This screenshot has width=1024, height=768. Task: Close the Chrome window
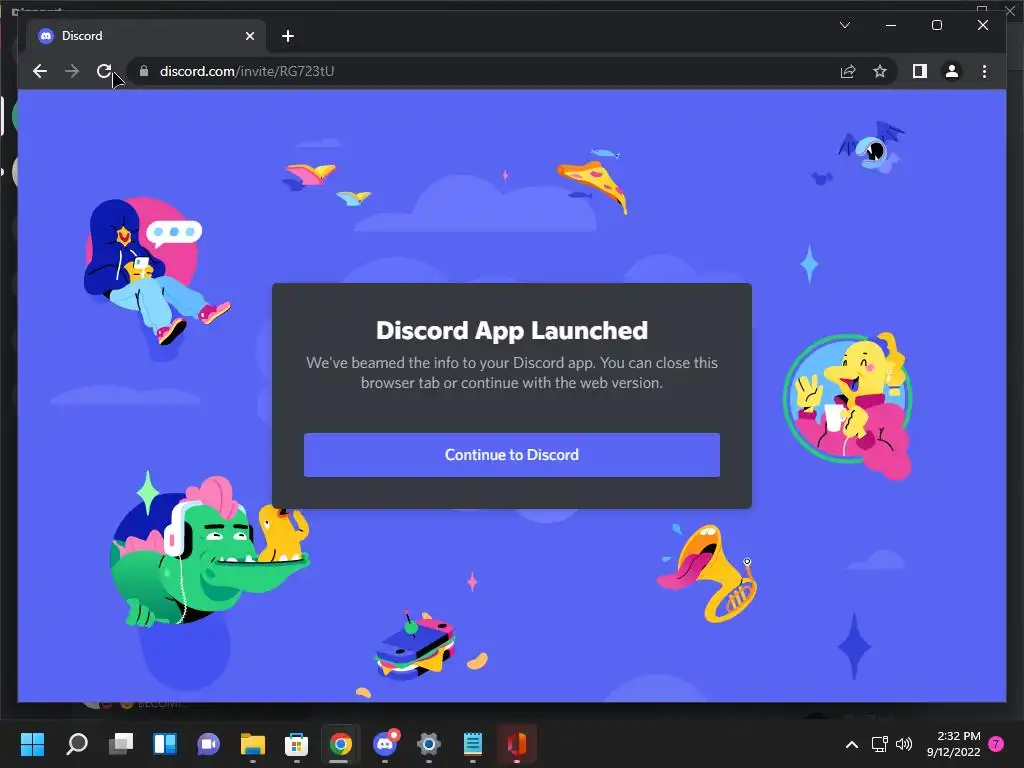click(x=982, y=25)
